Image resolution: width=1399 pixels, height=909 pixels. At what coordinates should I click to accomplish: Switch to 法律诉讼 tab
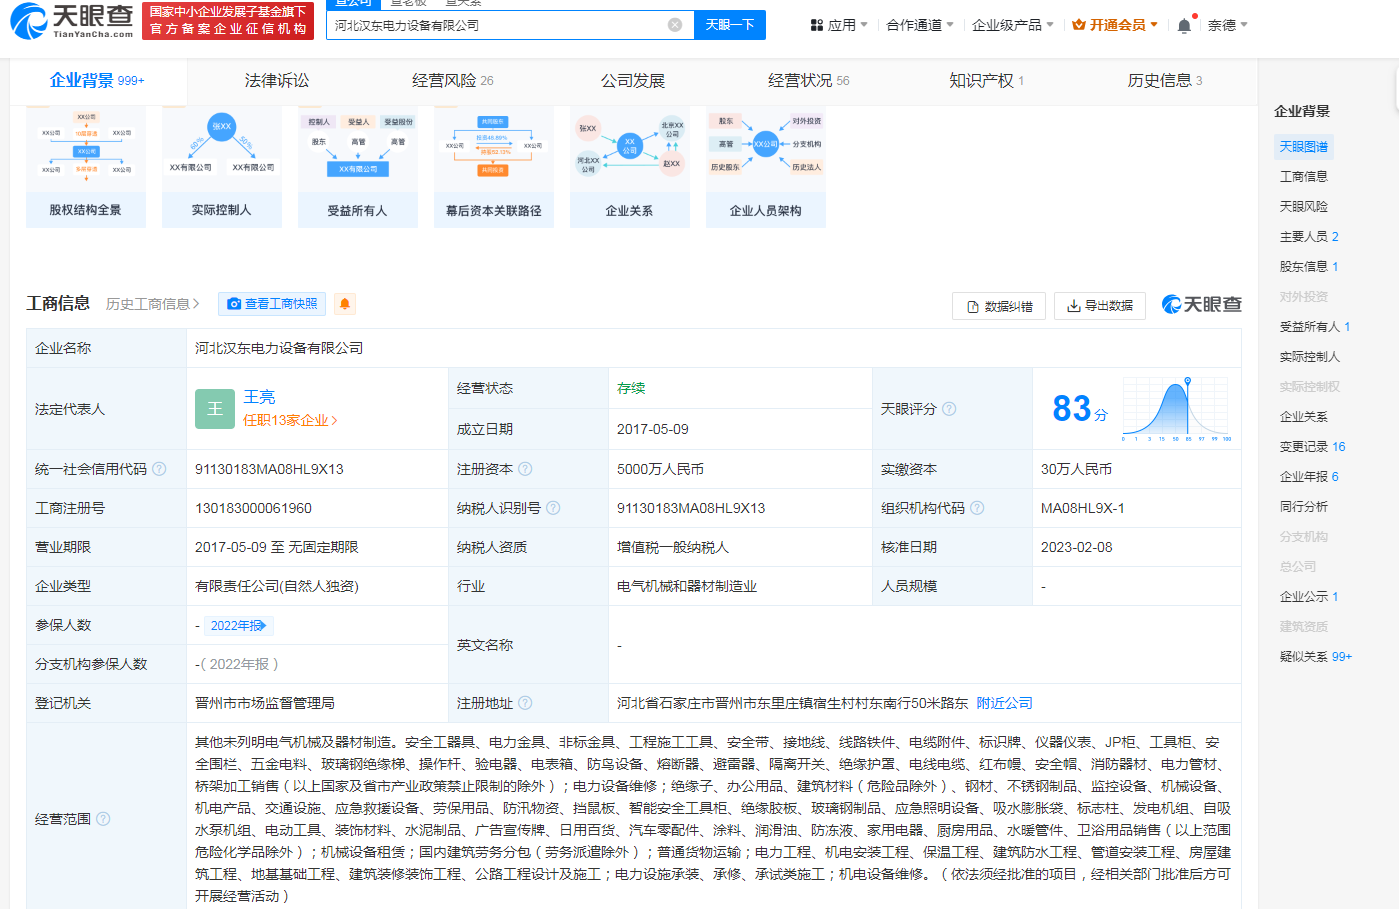(277, 81)
